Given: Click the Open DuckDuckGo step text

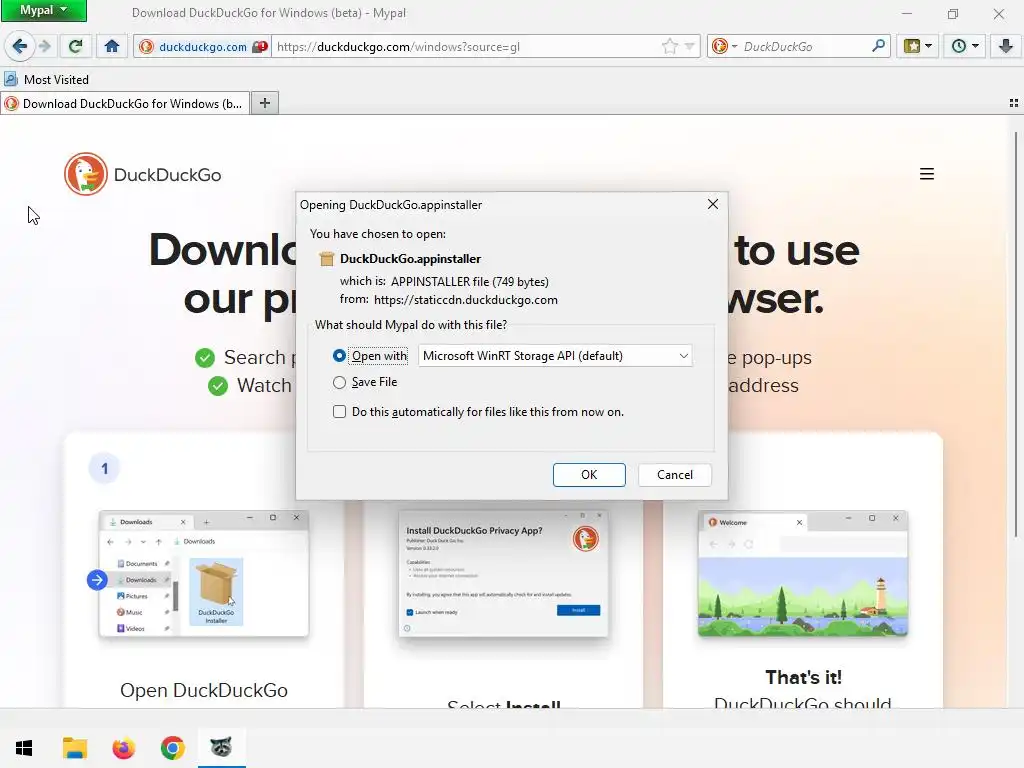Looking at the screenshot, I should pyautogui.click(x=204, y=690).
